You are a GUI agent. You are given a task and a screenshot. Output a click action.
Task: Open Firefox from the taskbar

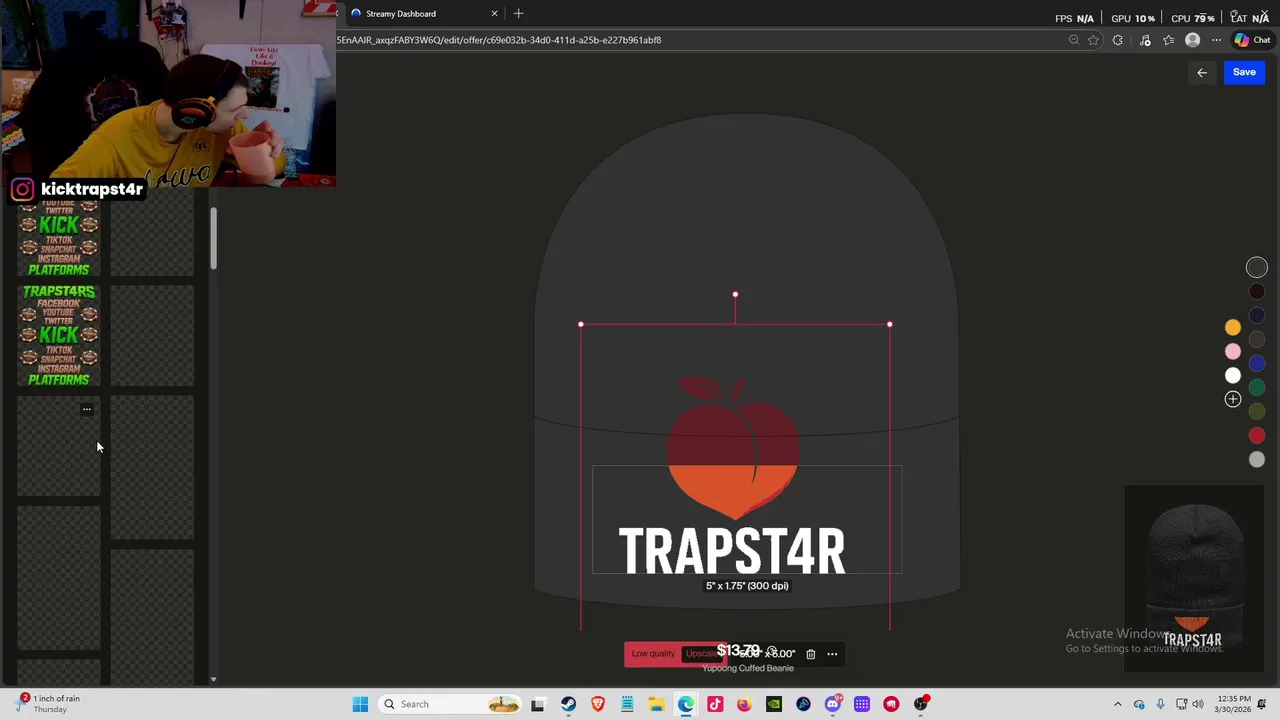(744, 704)
